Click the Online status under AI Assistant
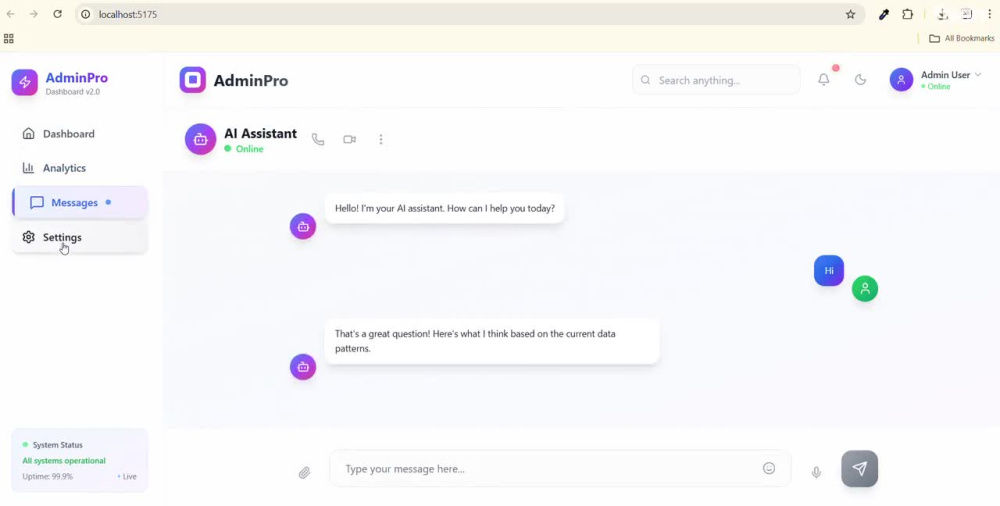Viewport: 1000px width, 506px height. (x=244, y=149)
